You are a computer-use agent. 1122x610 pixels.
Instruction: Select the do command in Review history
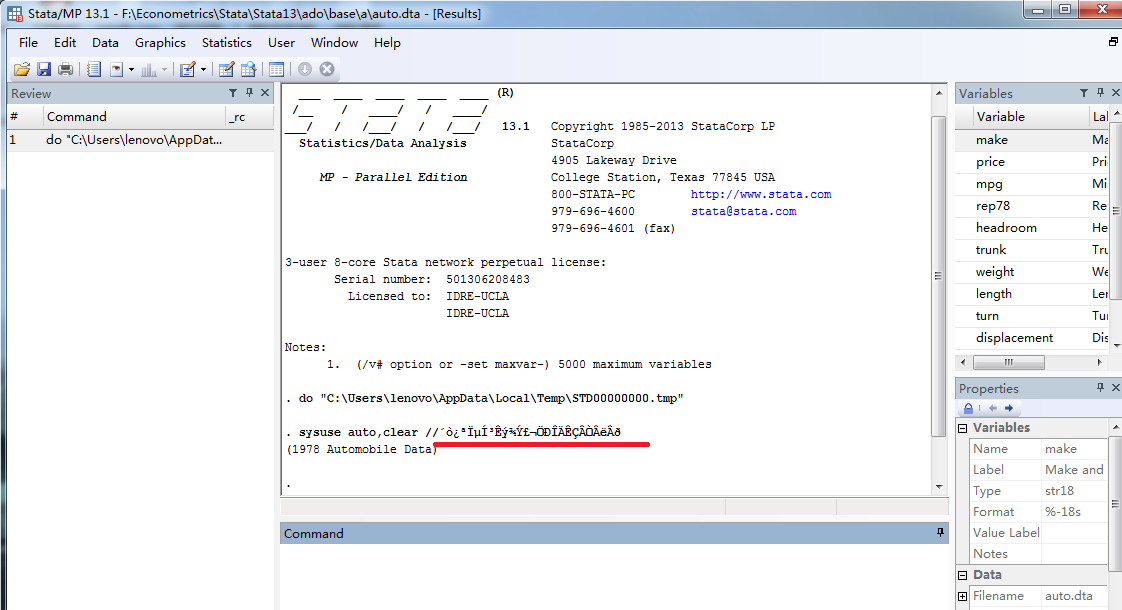coord(140,140)
